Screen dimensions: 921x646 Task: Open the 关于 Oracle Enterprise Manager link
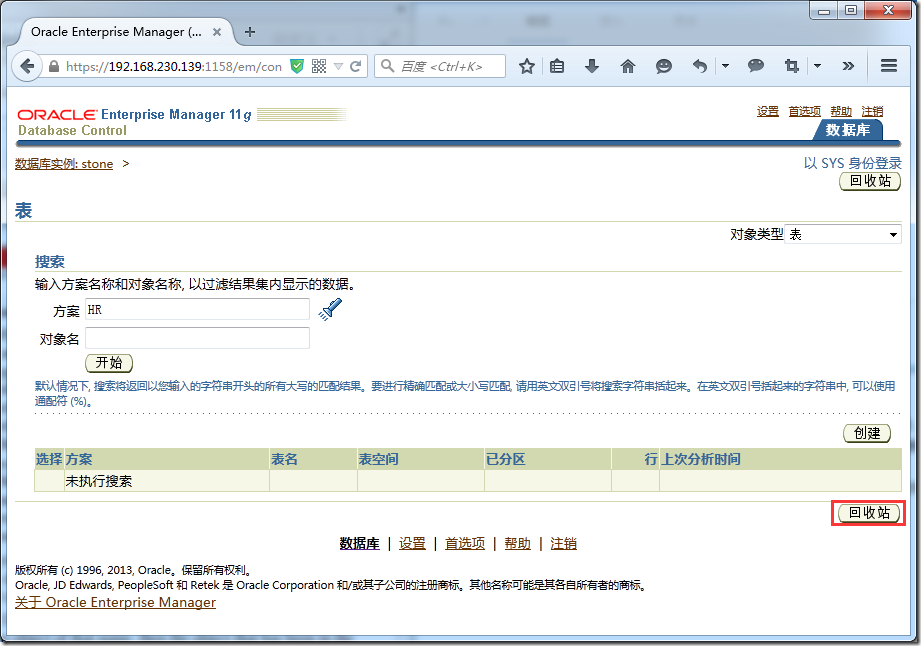[x=115, y=602]
